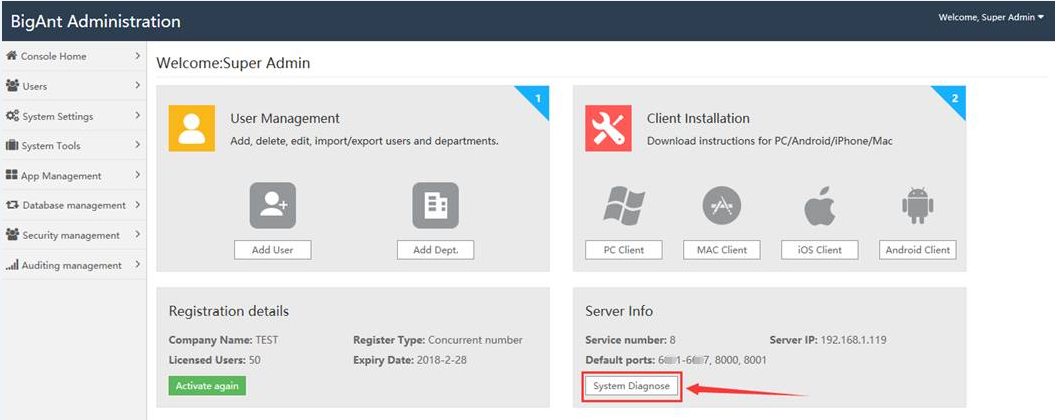Click the Database management arrows icon

[x=12, y=205]
